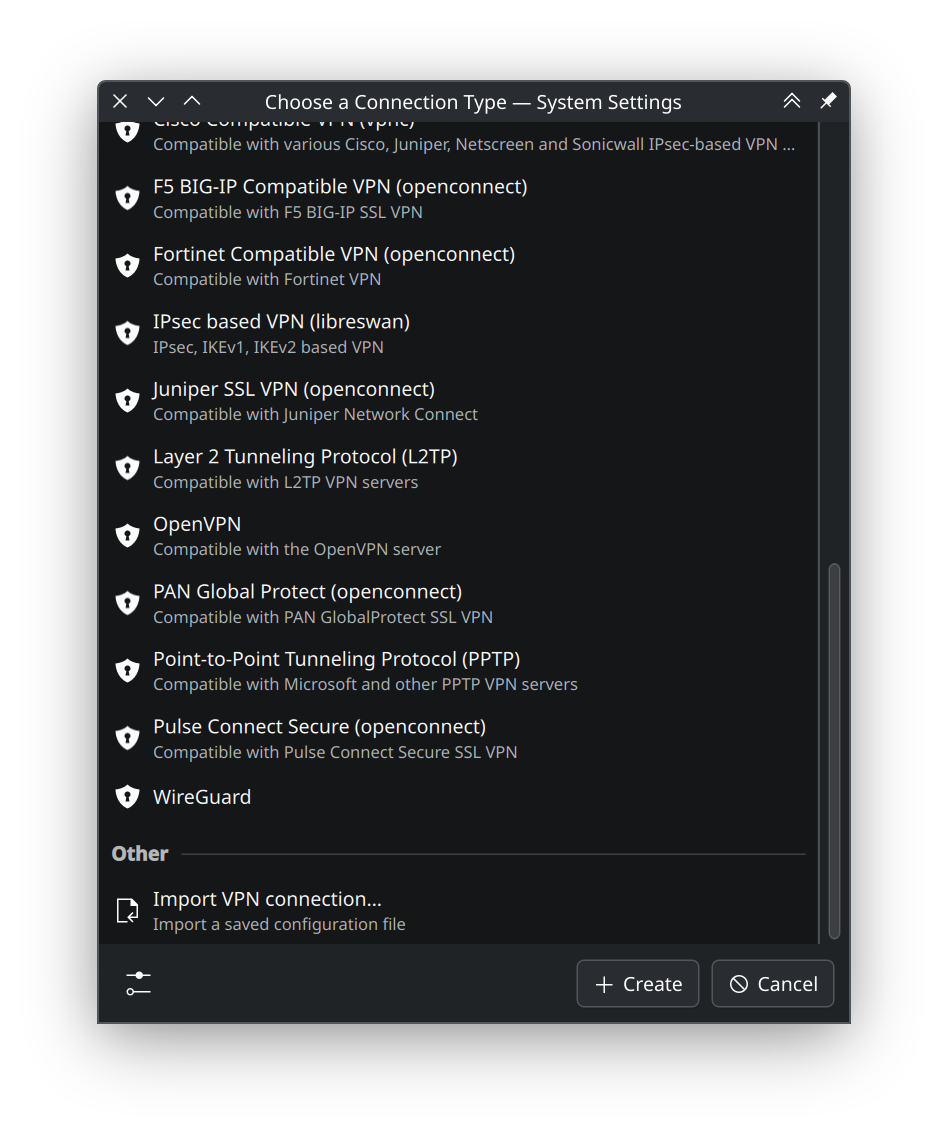Click the description 'Compatible with F5 BIG-IP SSL VPN'
This screenshot has height=1139, width=949.
coord(288,212)
